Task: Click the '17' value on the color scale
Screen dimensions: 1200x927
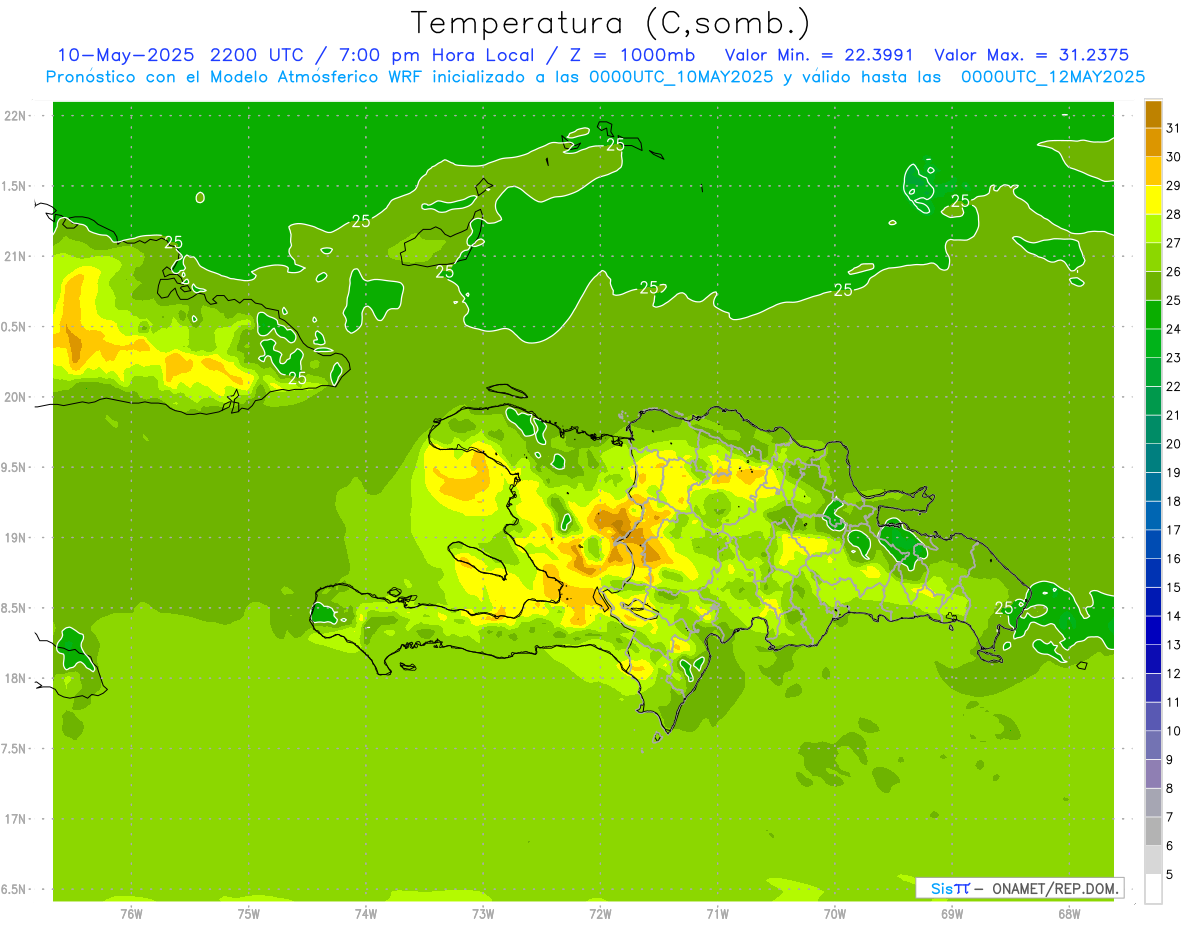Action: (1174, 530)
